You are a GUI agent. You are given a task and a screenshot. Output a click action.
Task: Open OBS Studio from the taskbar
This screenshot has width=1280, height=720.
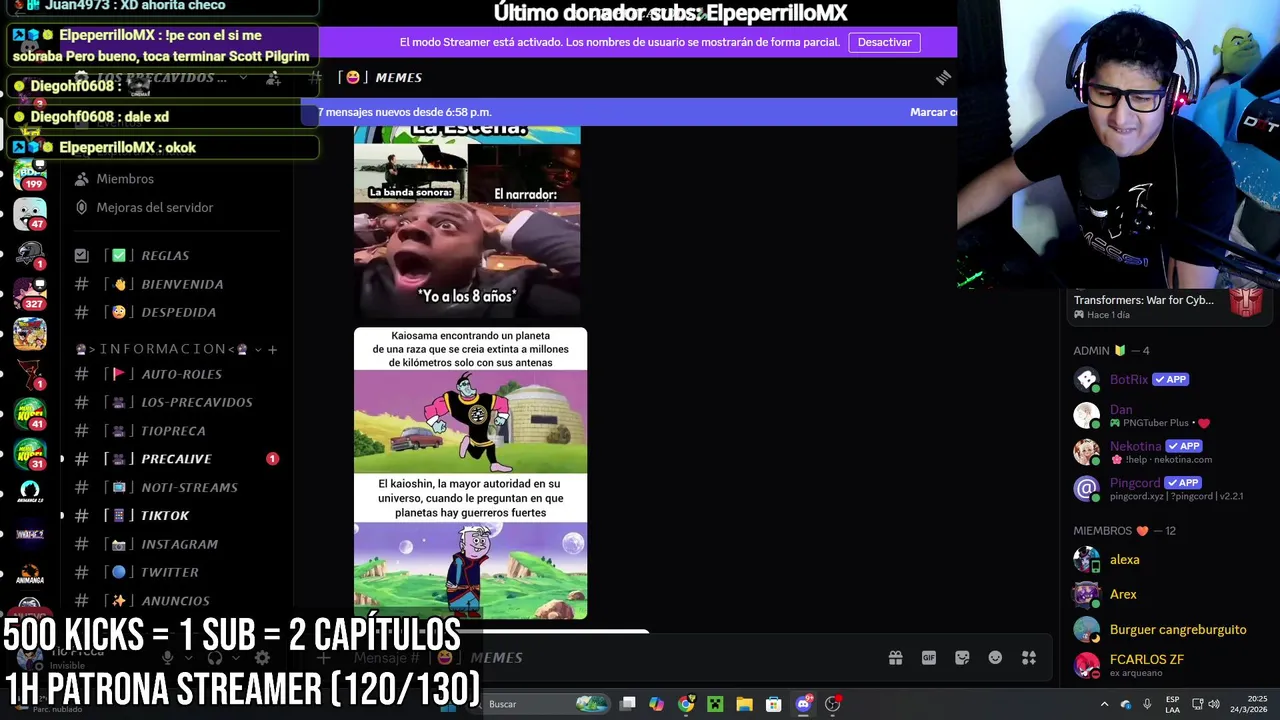point(832,704)
